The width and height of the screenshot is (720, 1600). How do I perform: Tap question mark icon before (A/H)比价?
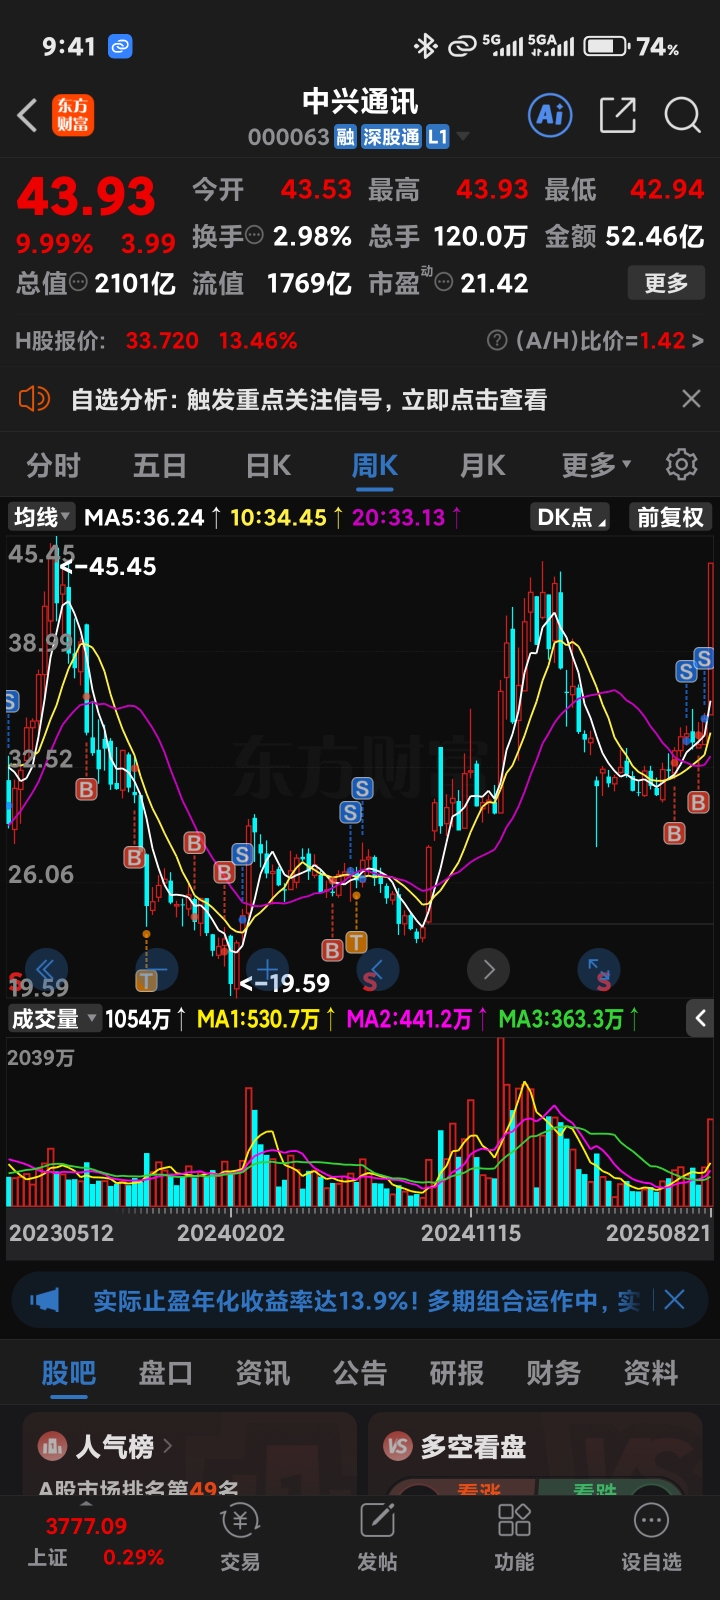[x=497, y=340]
